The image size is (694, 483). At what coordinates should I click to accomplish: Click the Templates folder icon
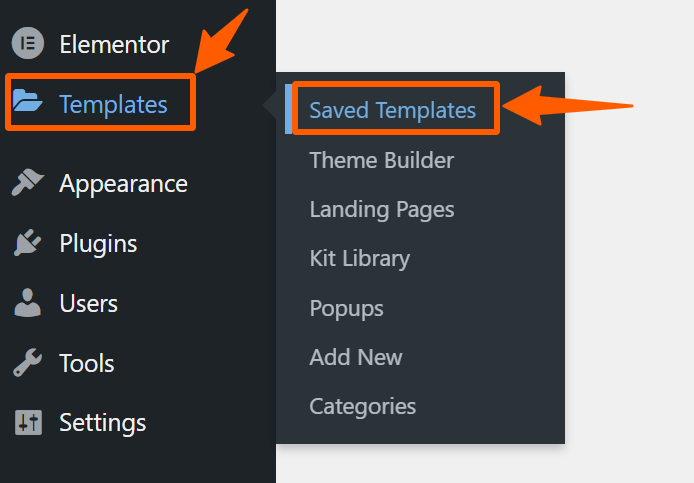[x=27, y=100]
